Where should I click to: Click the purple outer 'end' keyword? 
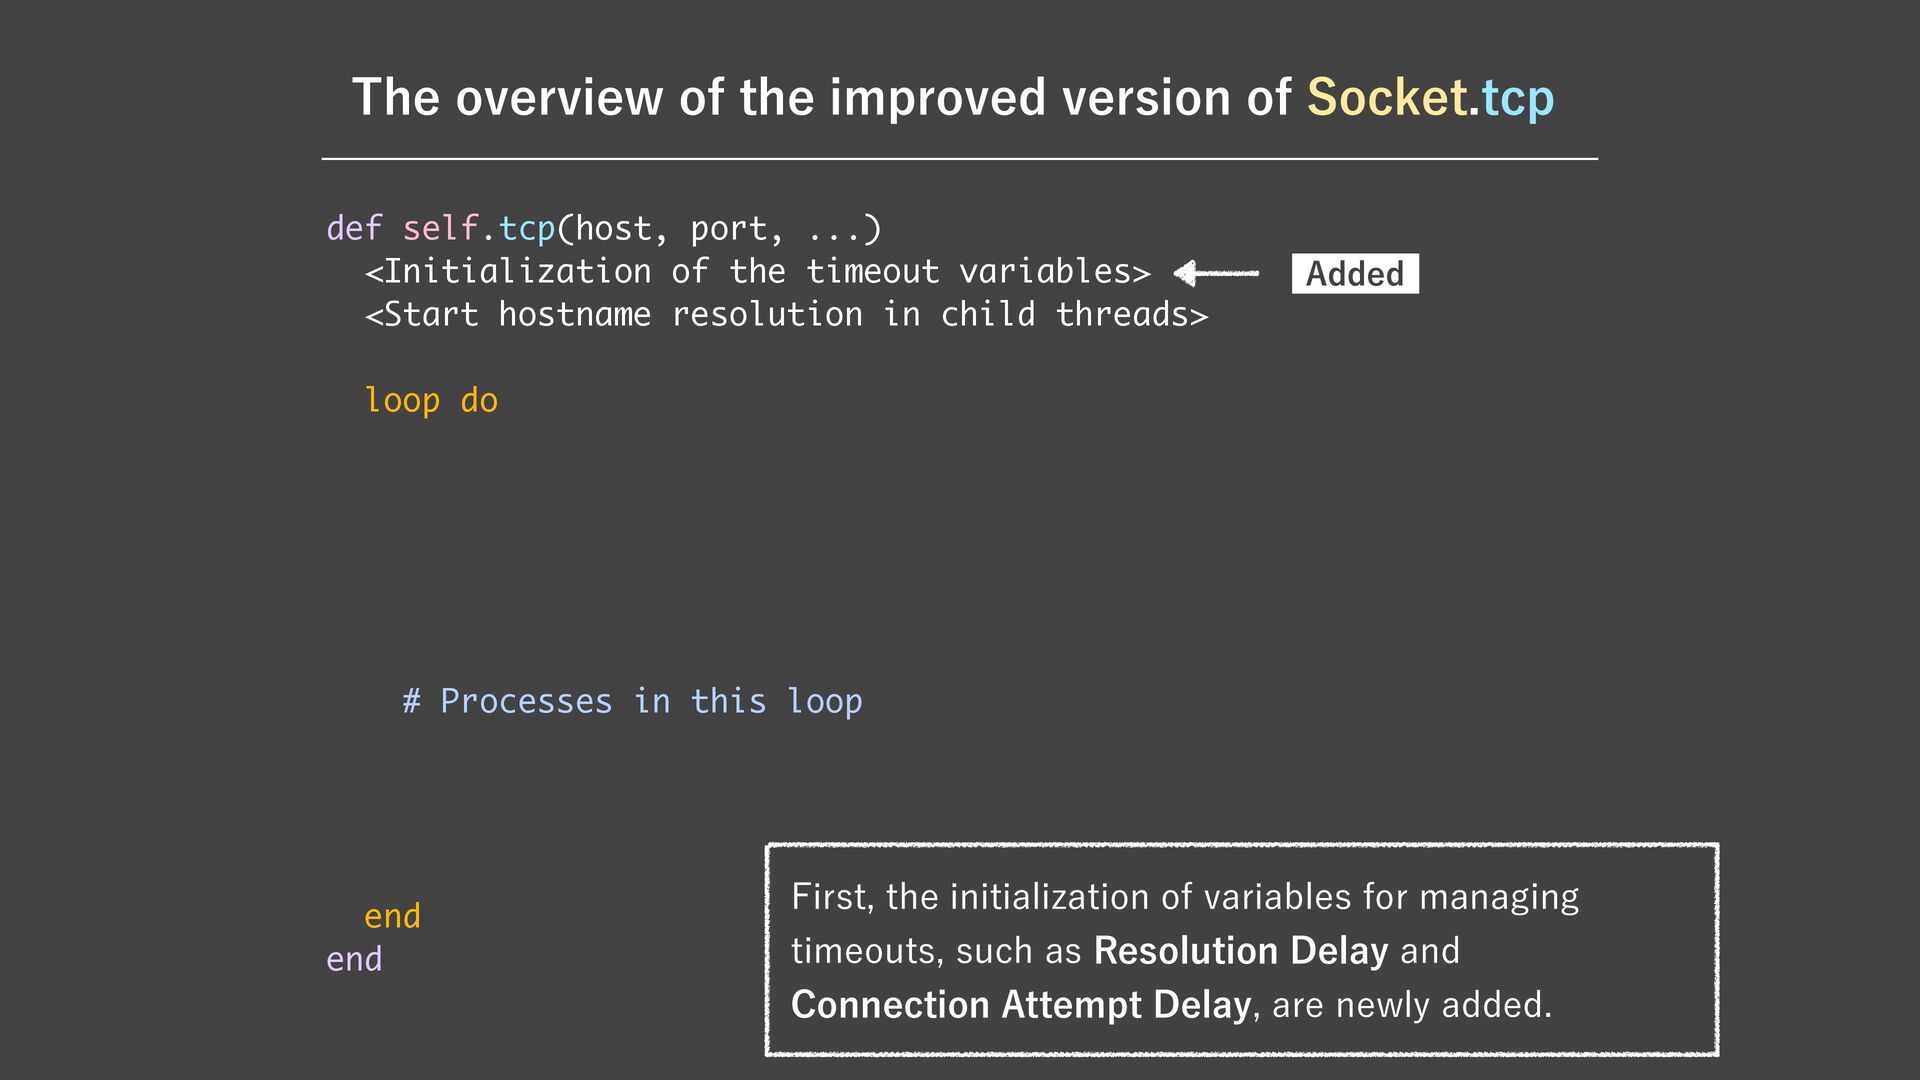[x=354, y=959]
